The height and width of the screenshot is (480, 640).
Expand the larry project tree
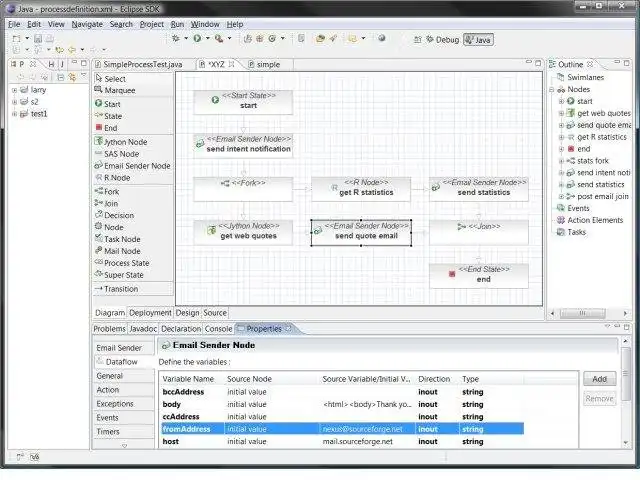click(14, 90)
